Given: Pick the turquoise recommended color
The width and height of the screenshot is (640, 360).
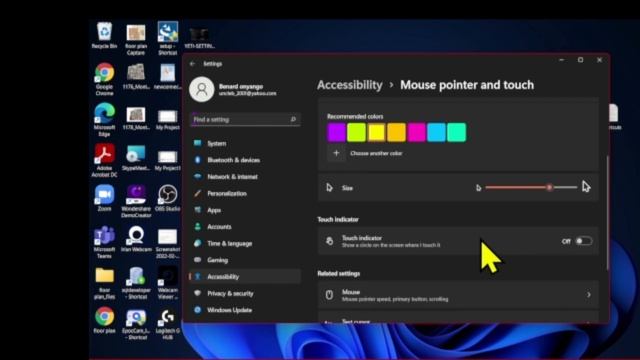Looking at the screenshot, I should click(456, 133).
